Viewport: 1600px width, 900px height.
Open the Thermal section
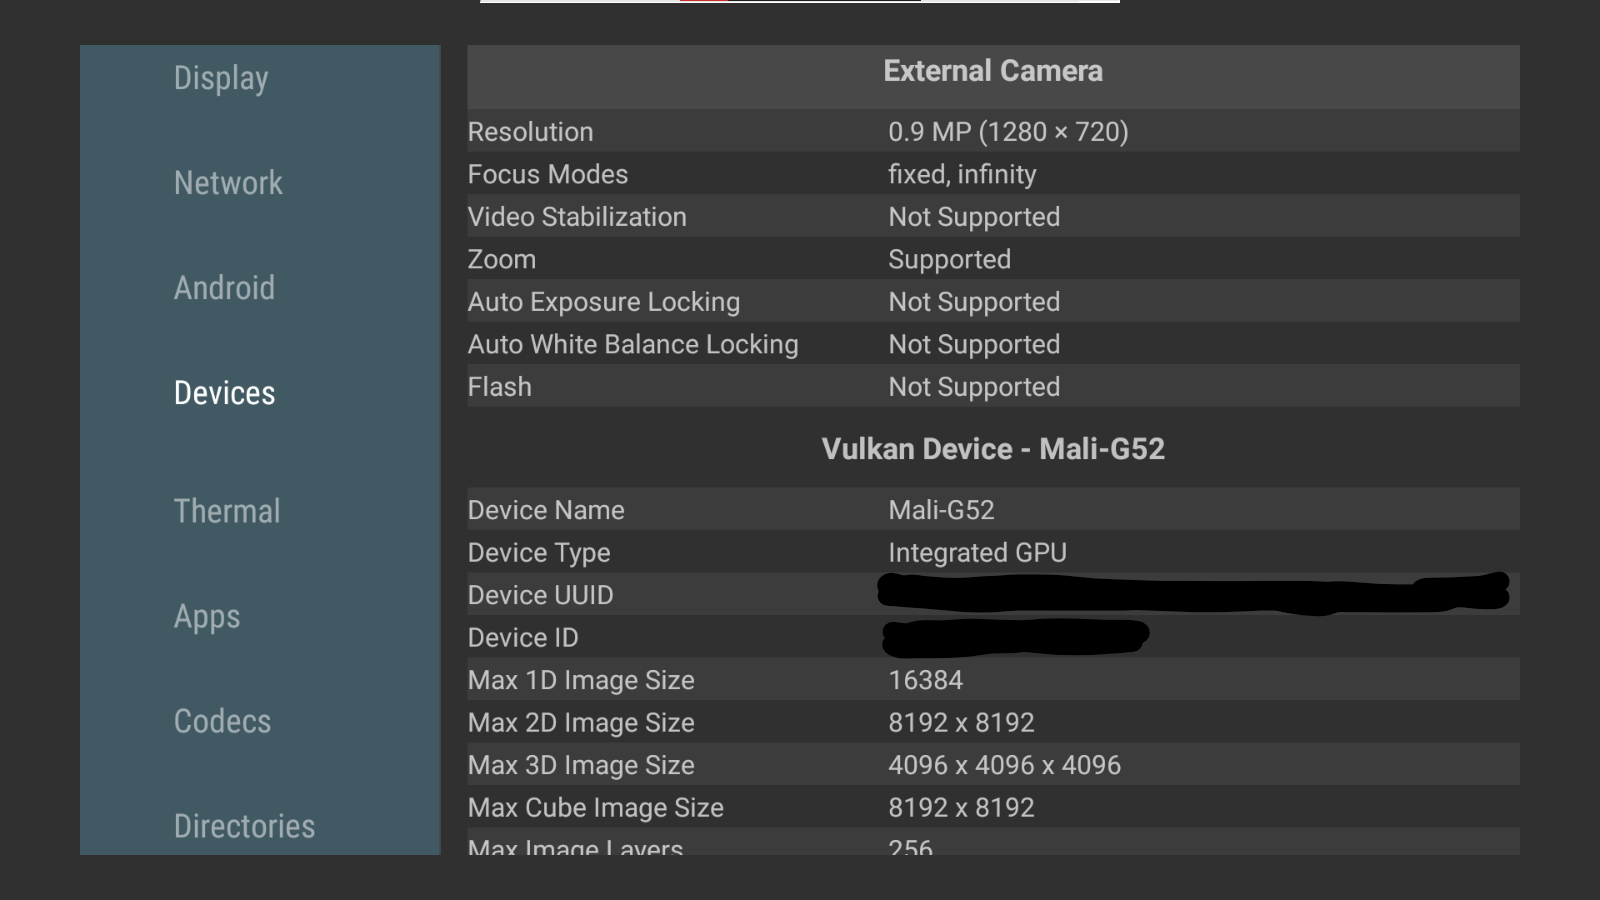point(227,511)
